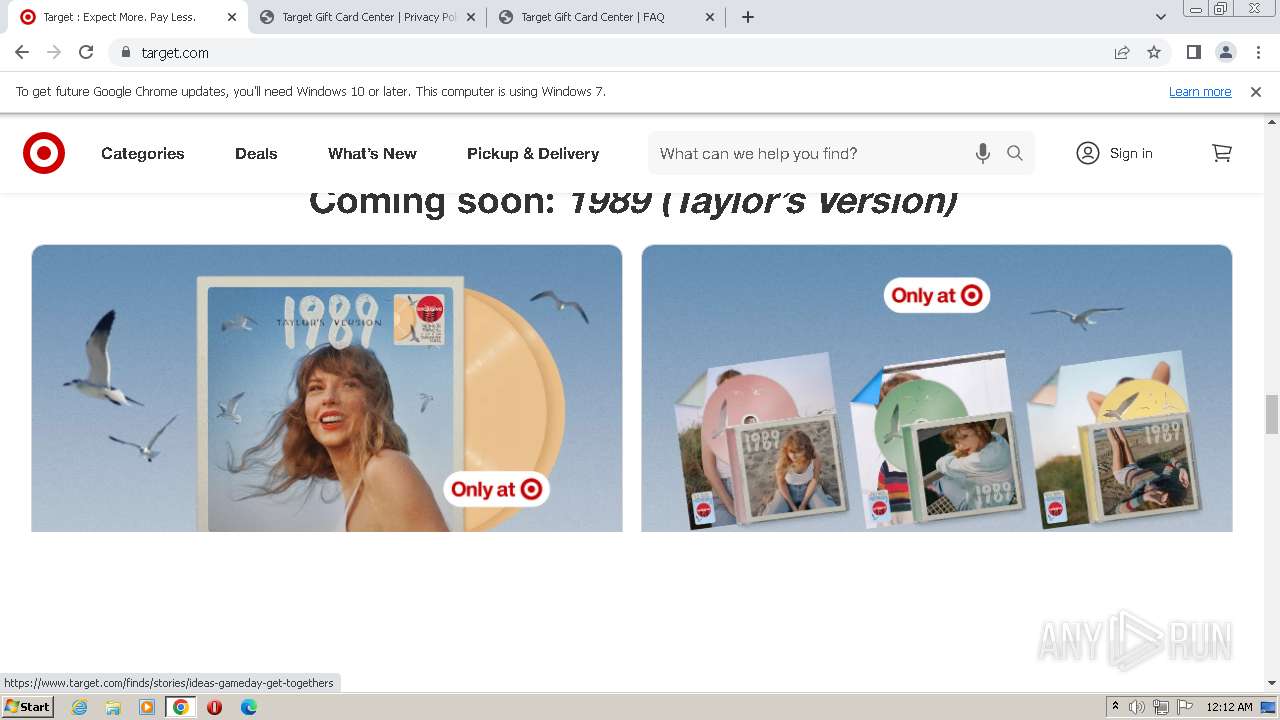Screen dimensions: 1280x720
Task: Open Opera browser from taskbar
Action: (215, 707)
